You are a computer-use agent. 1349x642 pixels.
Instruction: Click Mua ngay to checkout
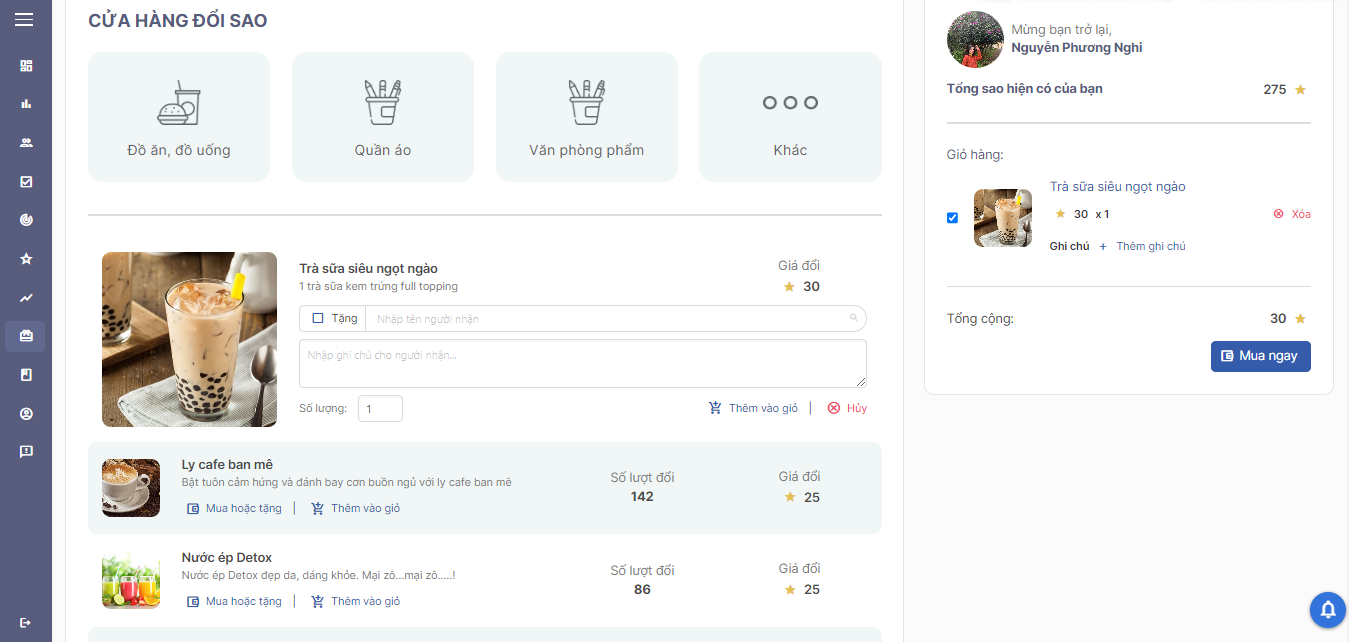coord(1260,356)
